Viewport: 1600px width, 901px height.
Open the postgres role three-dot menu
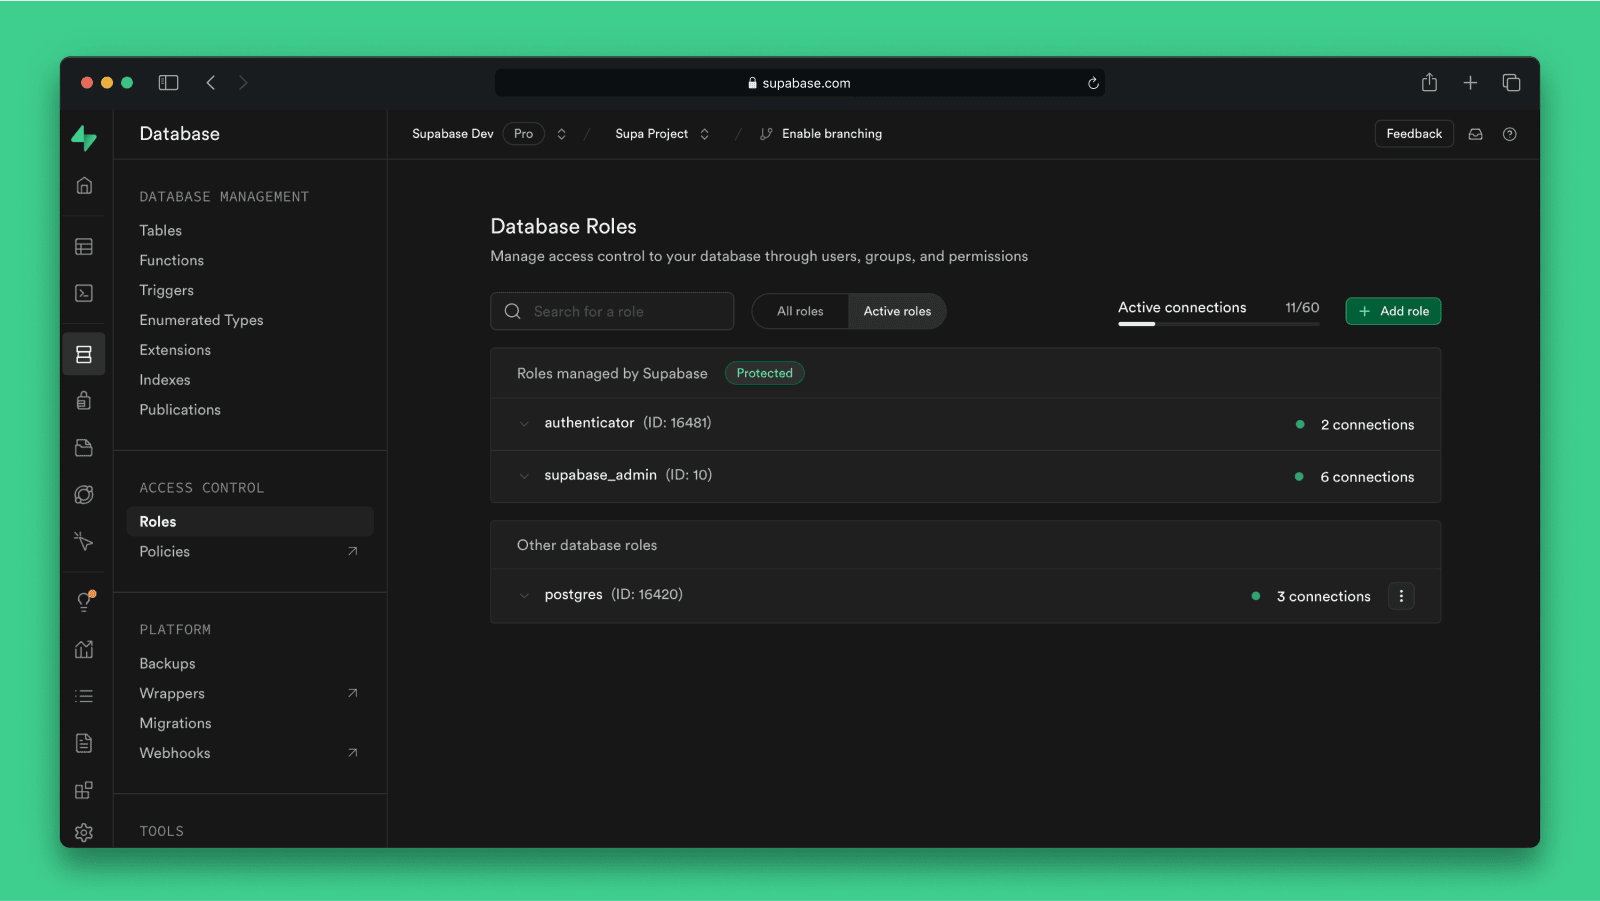(x=1401, y=596)
